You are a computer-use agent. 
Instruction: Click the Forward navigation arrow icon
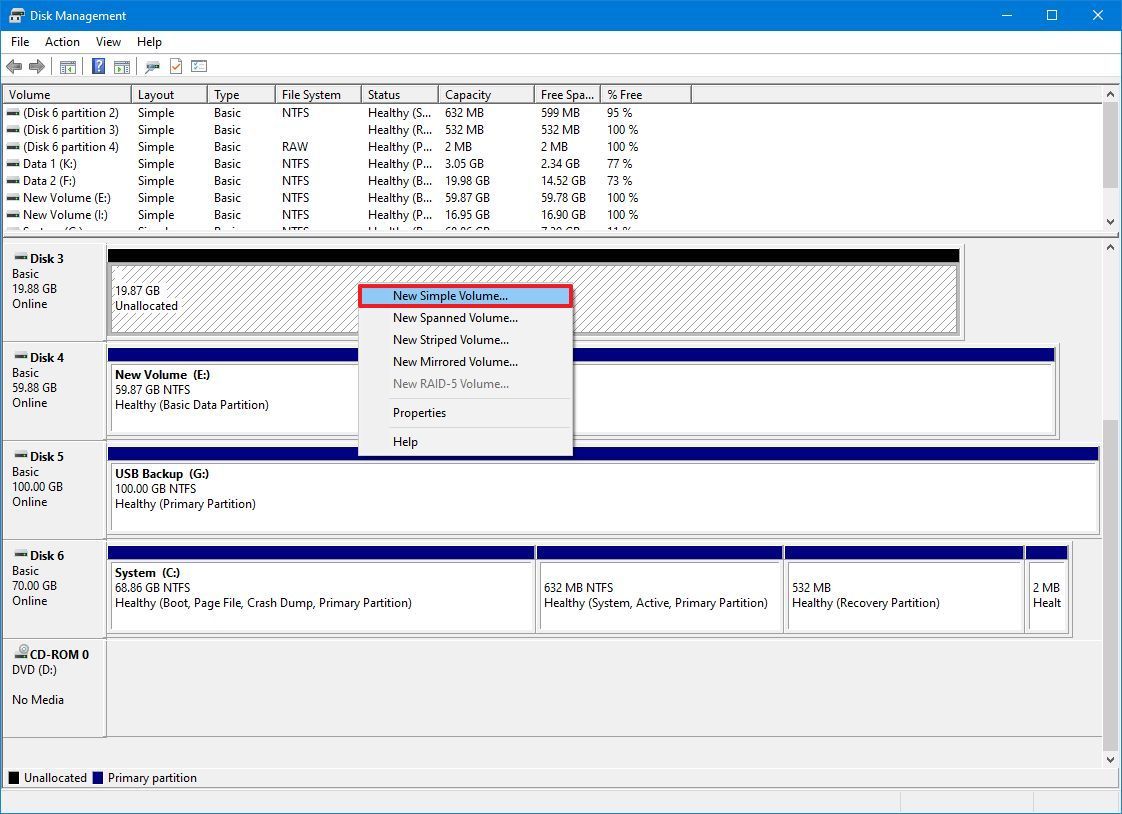(x=37, y=67)
